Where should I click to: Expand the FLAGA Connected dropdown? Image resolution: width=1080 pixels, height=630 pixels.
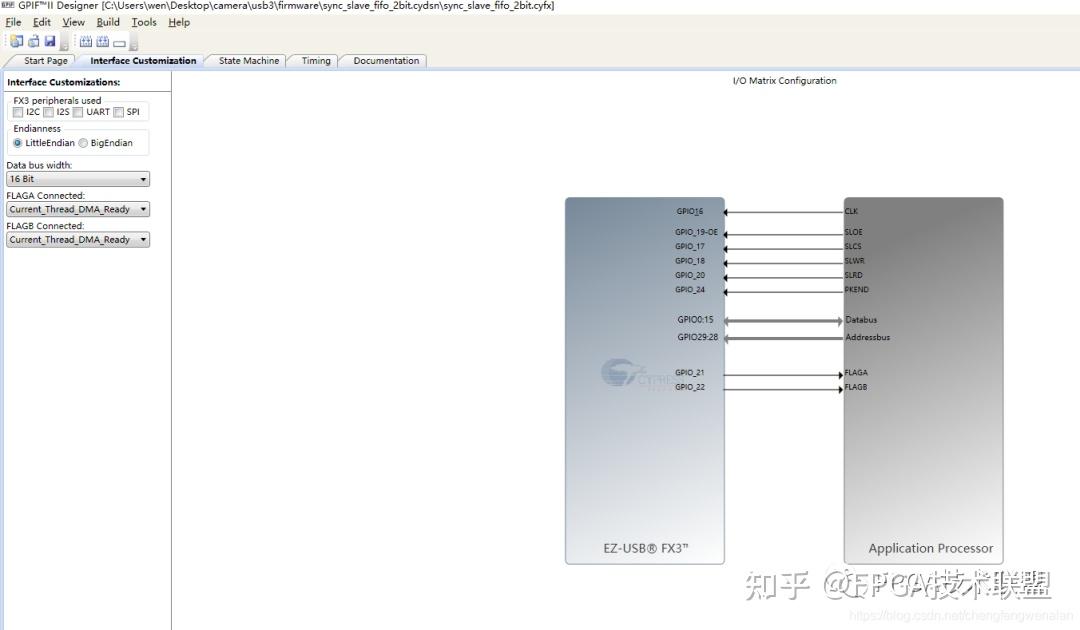[x=145, y=208]
